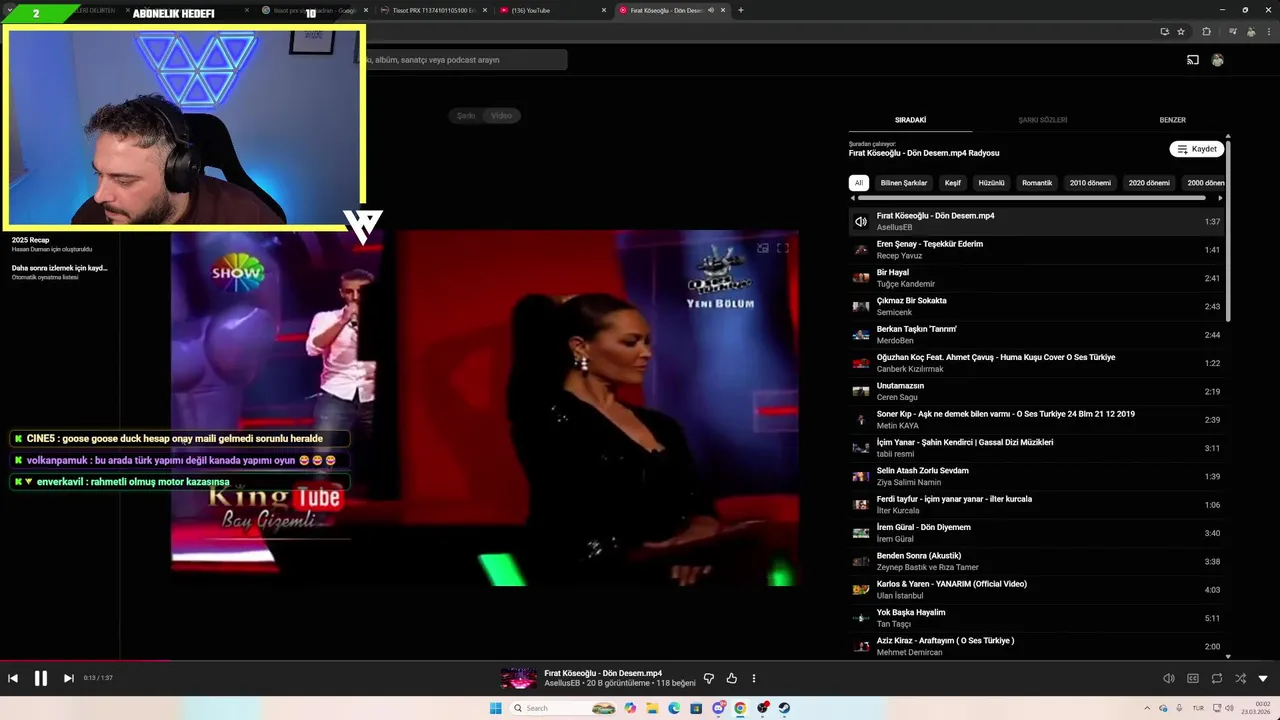The height and width of the screenshot is (720, 1280).
Task: Play Çıkmaz Bir Sokakta by Semicenk
Action: tap(1036, 306)
